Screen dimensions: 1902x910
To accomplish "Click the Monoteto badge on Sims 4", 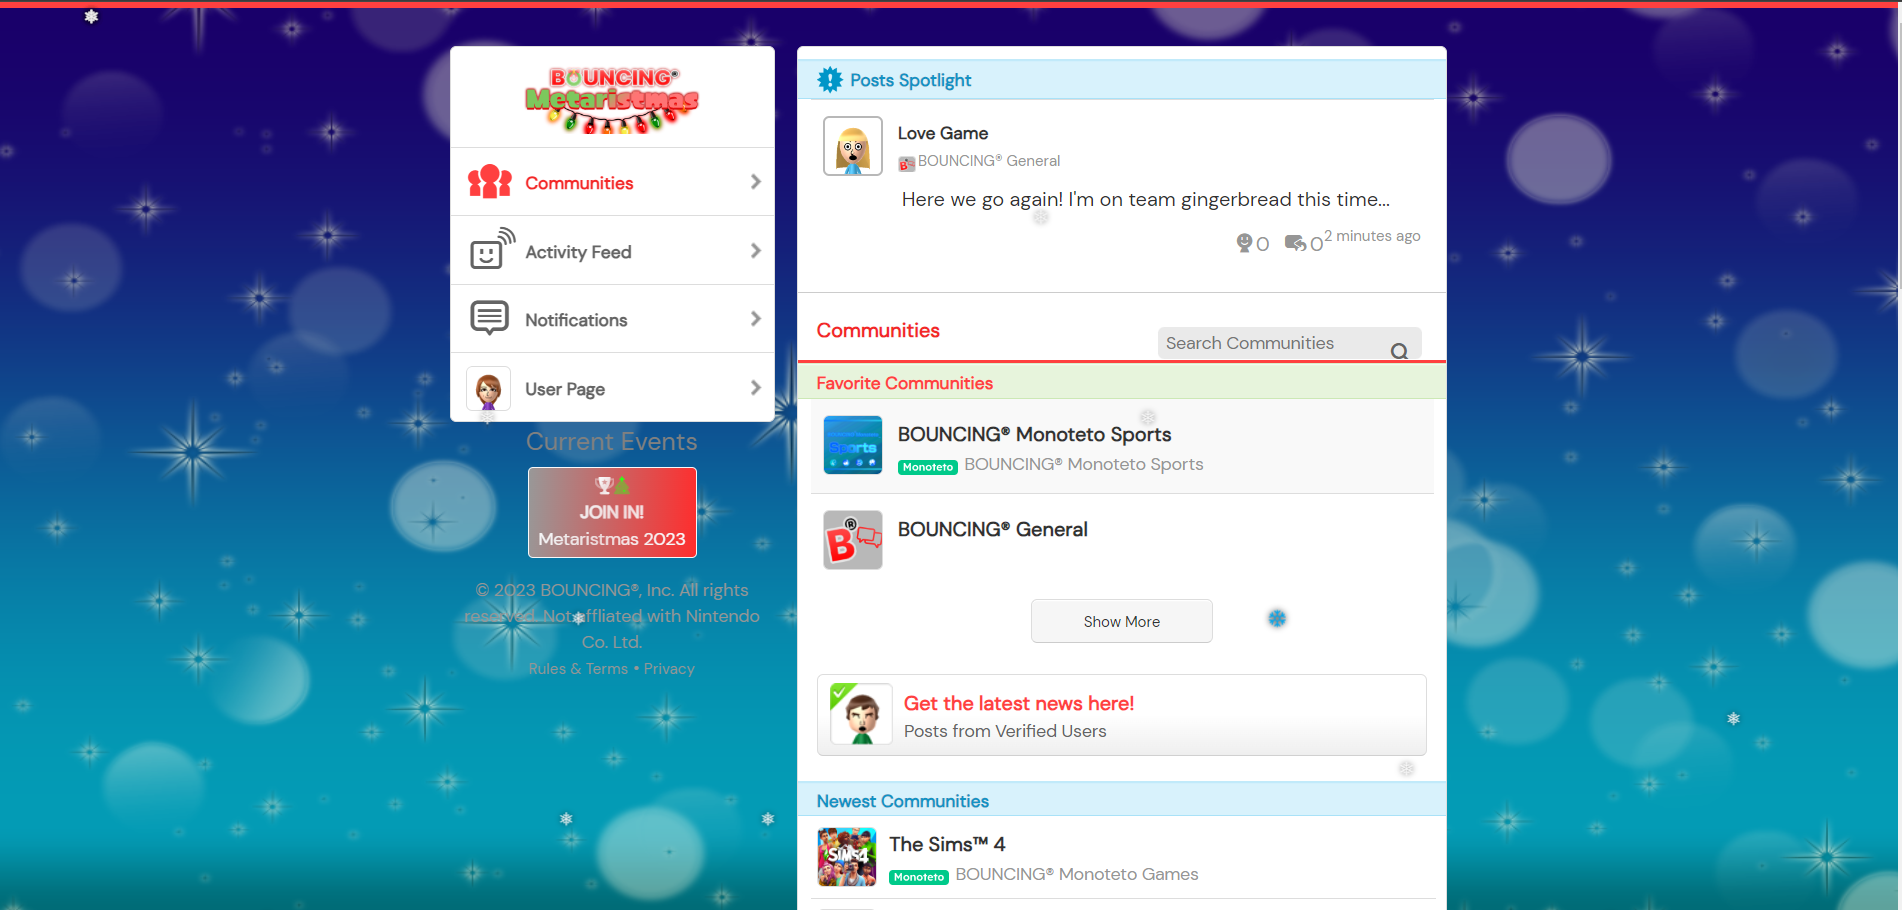I will [919, 877].
